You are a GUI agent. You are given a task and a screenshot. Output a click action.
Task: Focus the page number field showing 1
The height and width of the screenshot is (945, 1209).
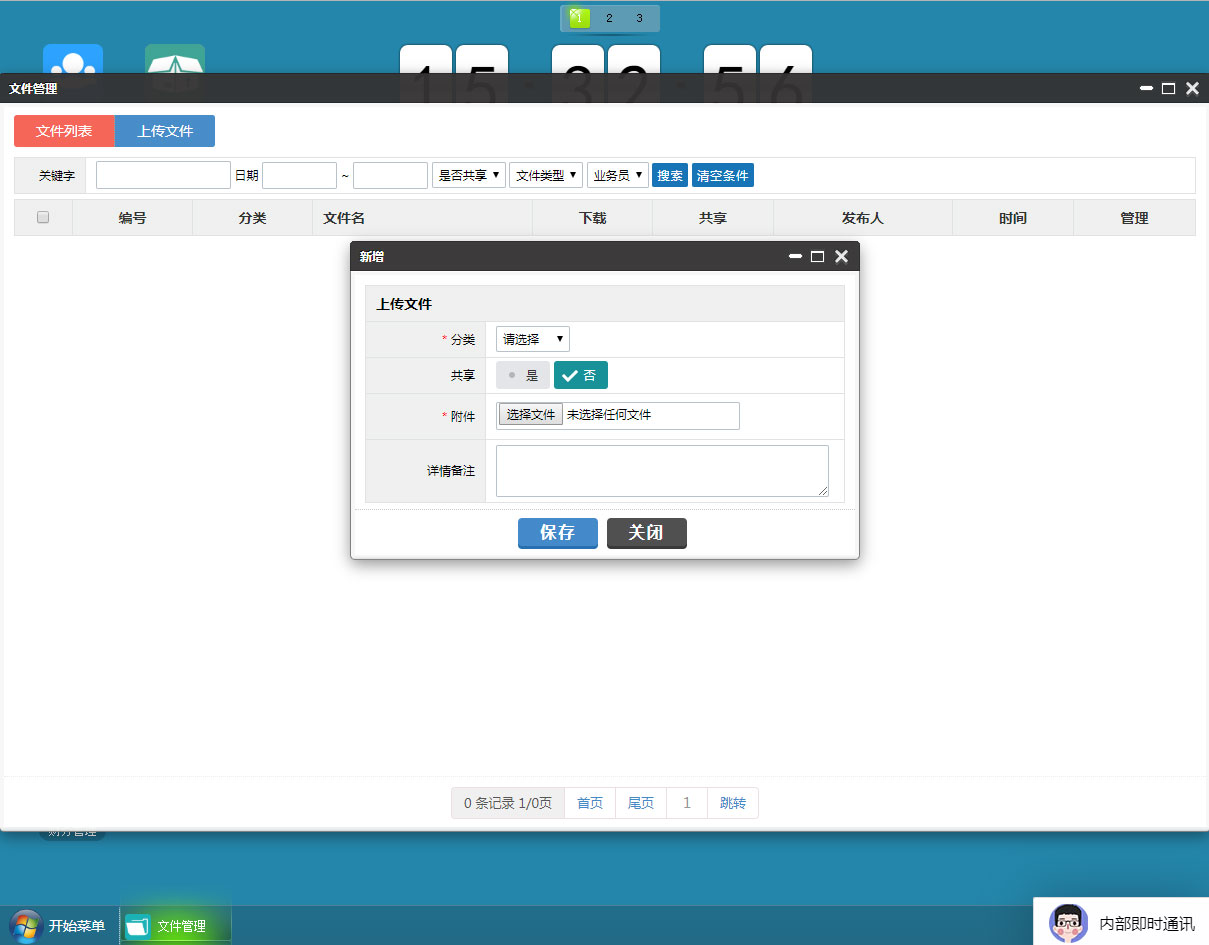coord(687,803)
